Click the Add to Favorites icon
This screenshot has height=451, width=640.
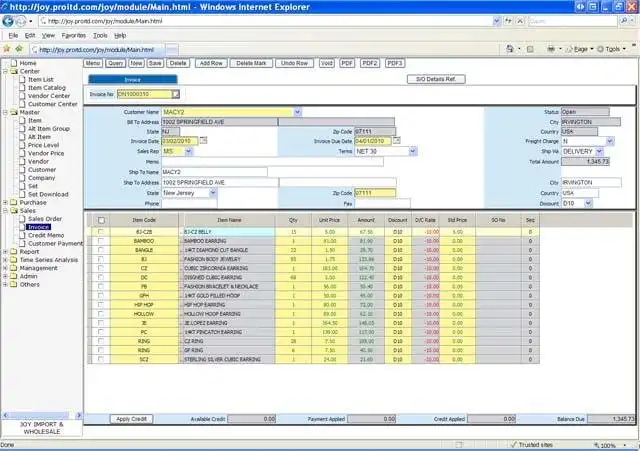[19, 49]
